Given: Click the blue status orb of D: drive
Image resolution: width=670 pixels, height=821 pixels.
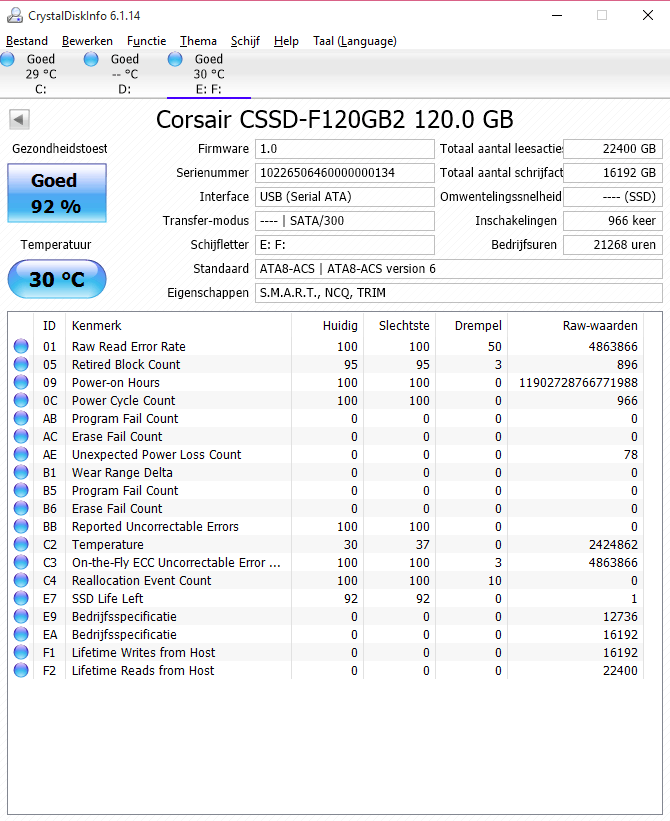Looking at the screenshot, I should coord(91,59).
